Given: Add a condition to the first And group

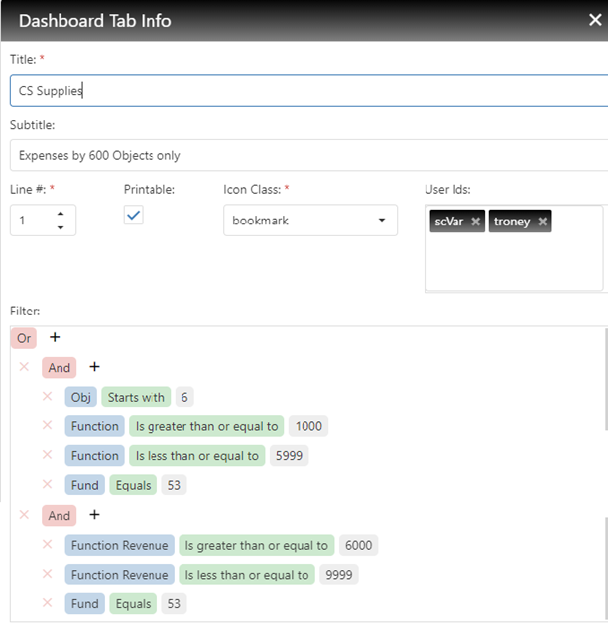Looking at the screenshot, I should click(94, 367).
